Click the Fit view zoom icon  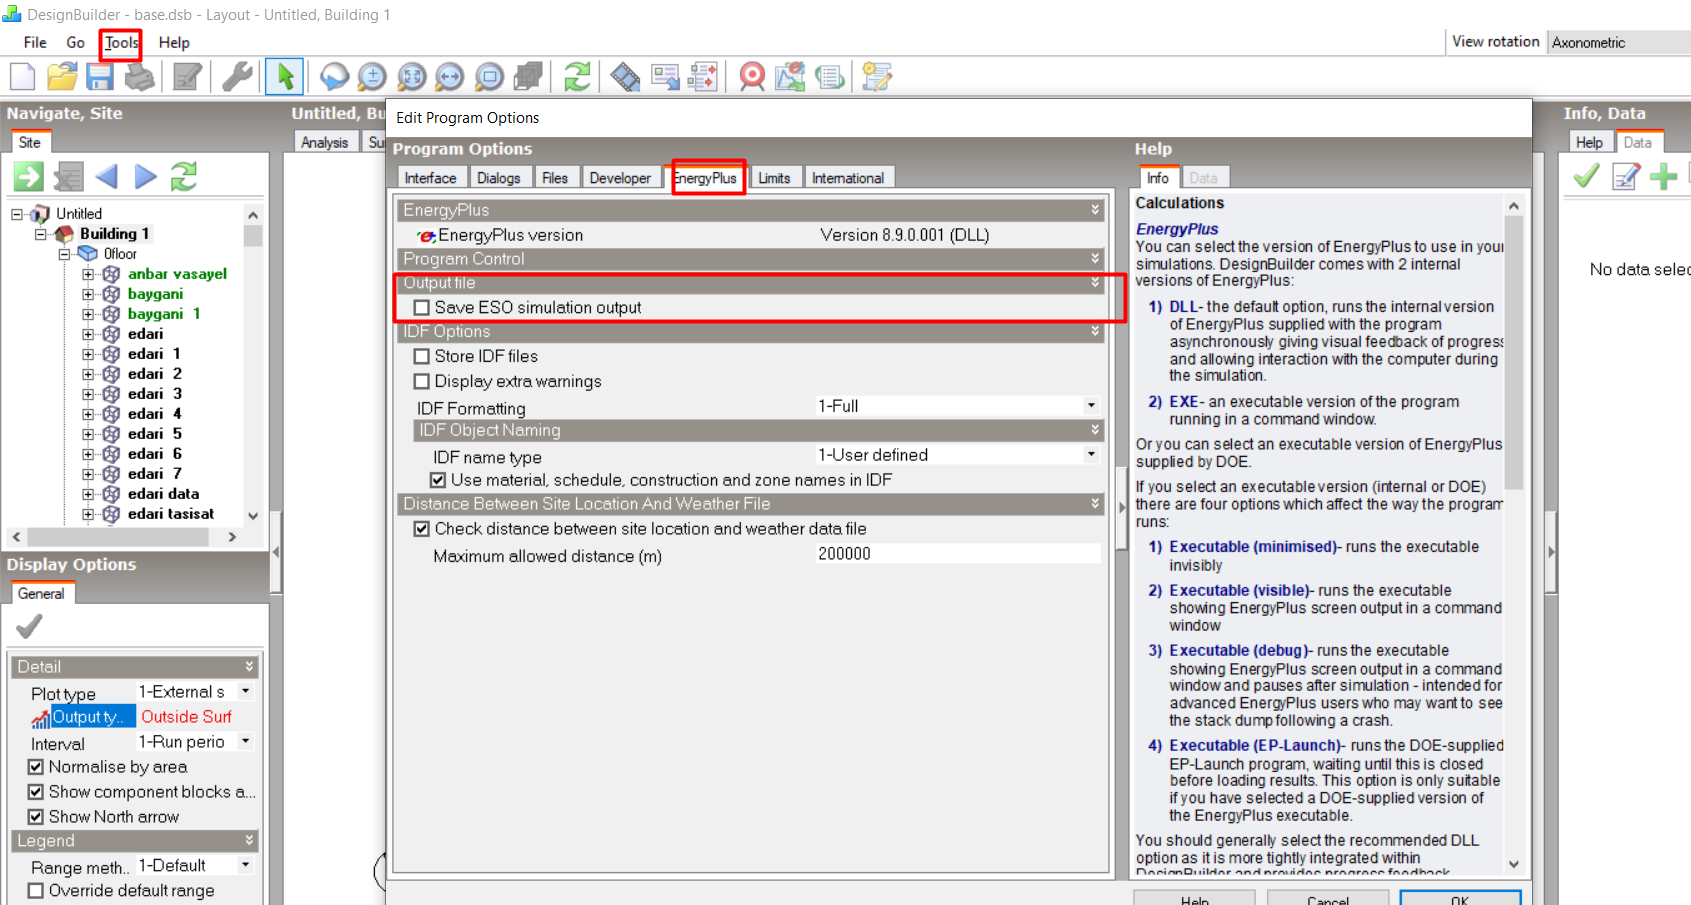[411, 77]
